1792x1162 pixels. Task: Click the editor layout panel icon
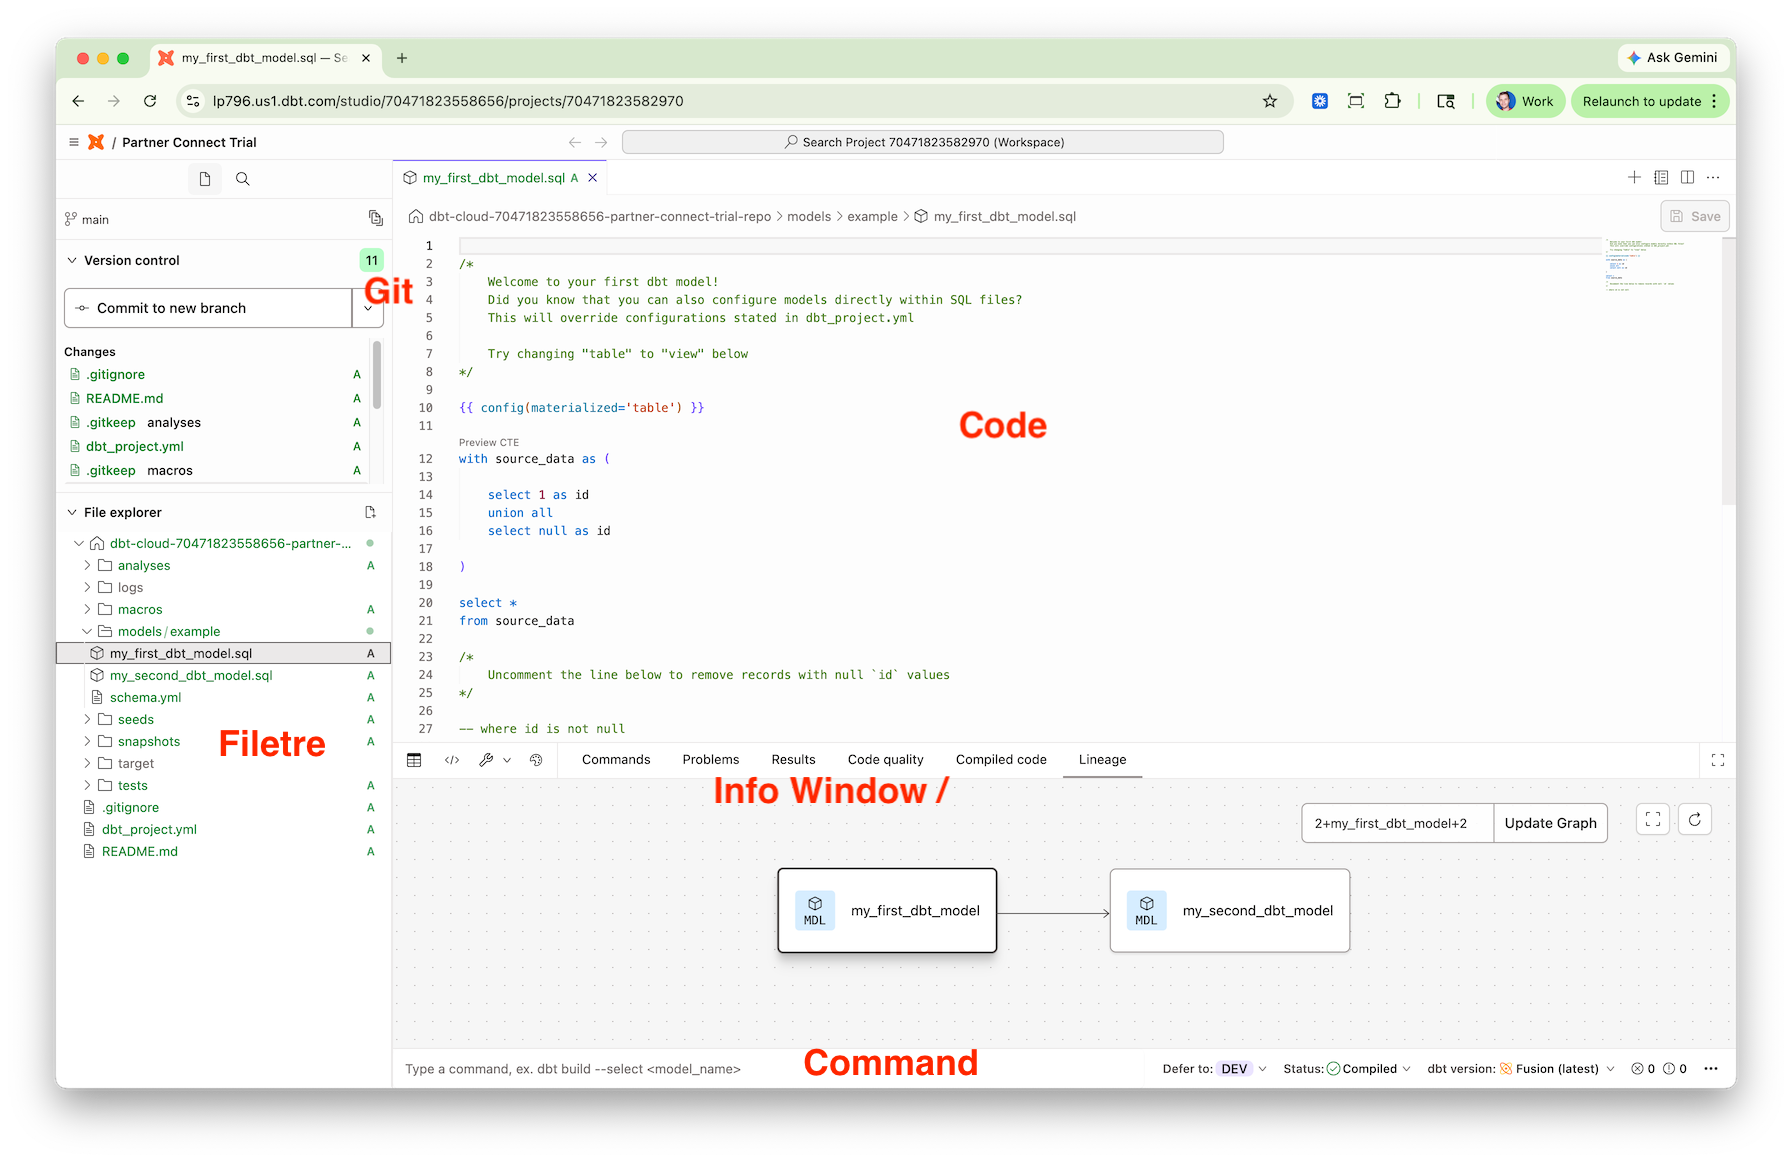click(1661, 177)
